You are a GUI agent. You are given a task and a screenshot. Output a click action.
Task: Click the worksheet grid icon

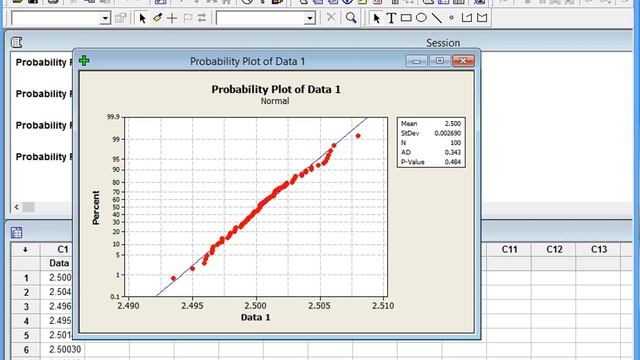(x=16, y=232)
